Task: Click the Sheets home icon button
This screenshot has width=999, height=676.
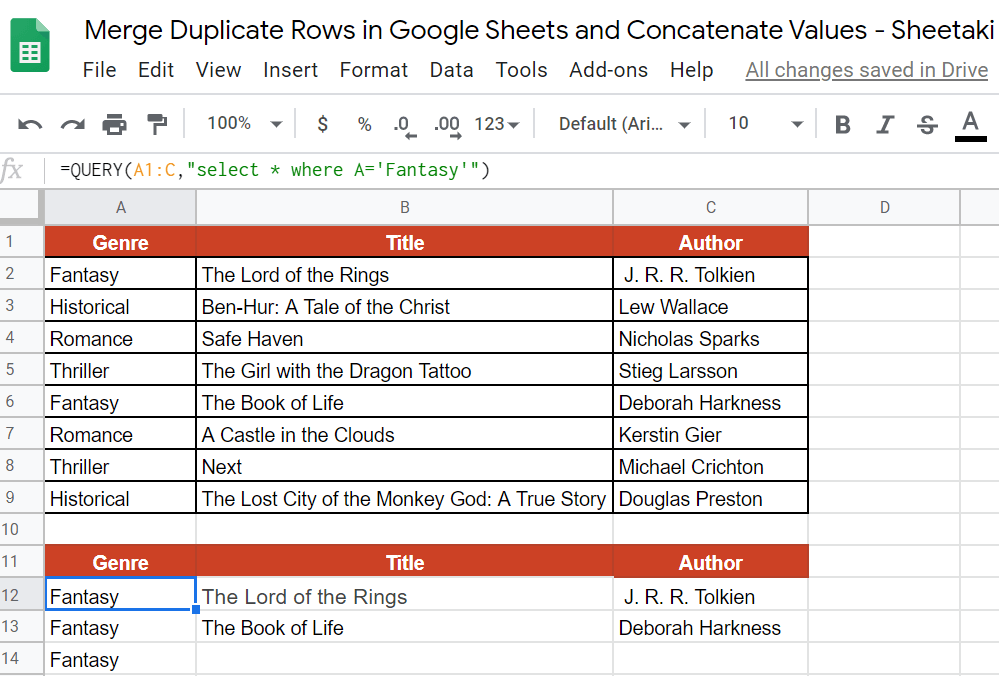Action: pyautogui.click(x=30, y=44)
